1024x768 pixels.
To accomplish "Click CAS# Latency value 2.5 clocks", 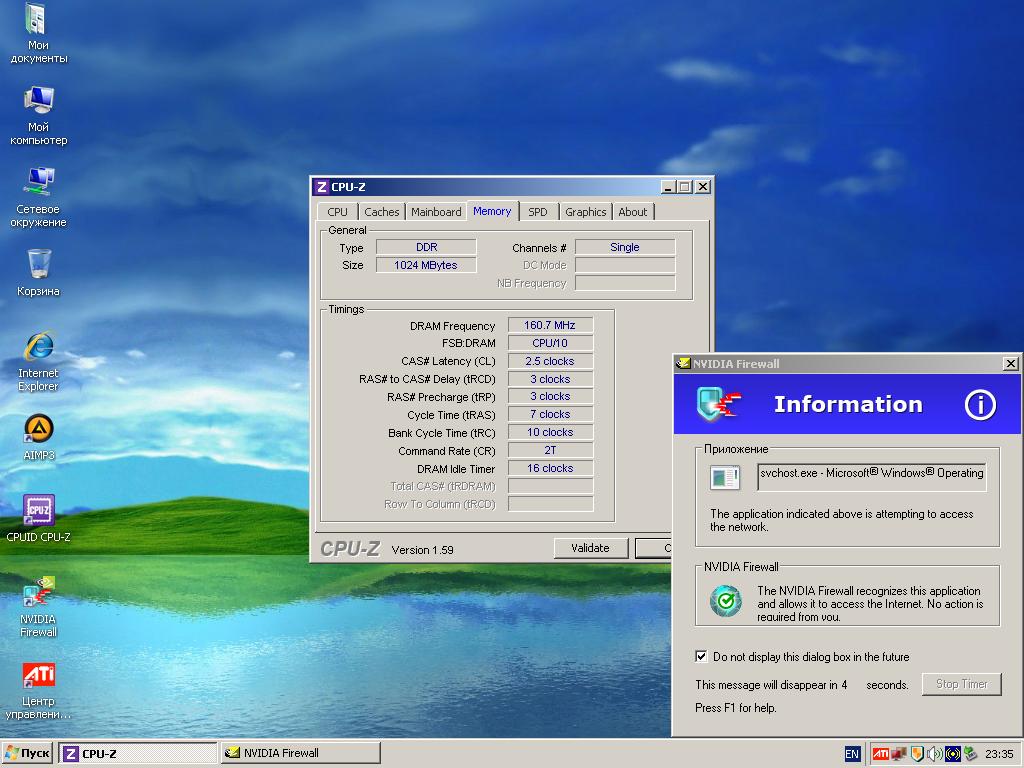I will tap(551, 361).
